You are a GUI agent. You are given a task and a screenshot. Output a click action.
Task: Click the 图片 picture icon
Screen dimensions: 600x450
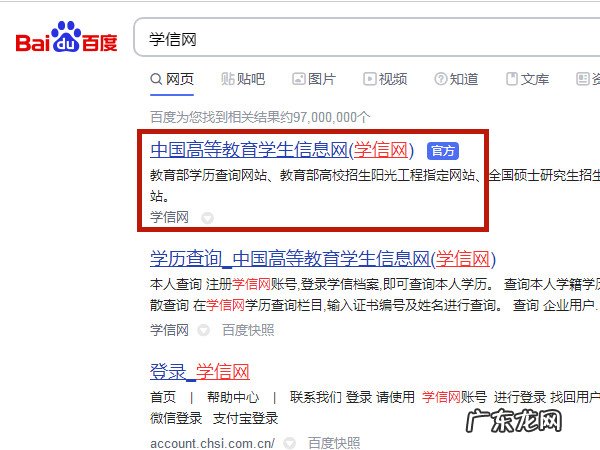click(x=298, y=79)
